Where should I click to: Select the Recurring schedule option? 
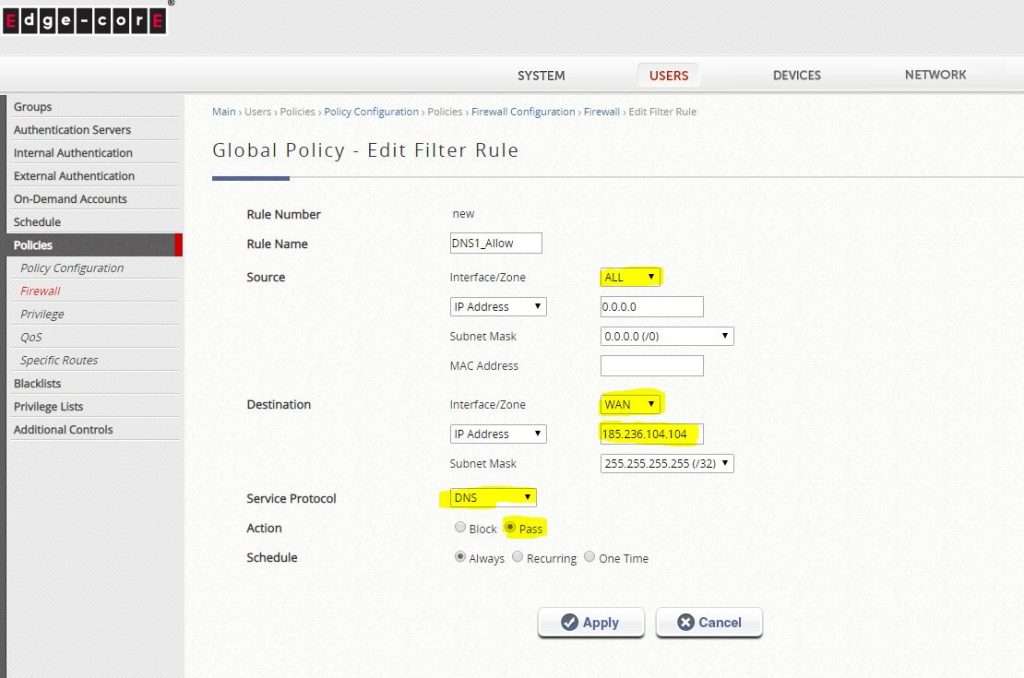(518, 557)
